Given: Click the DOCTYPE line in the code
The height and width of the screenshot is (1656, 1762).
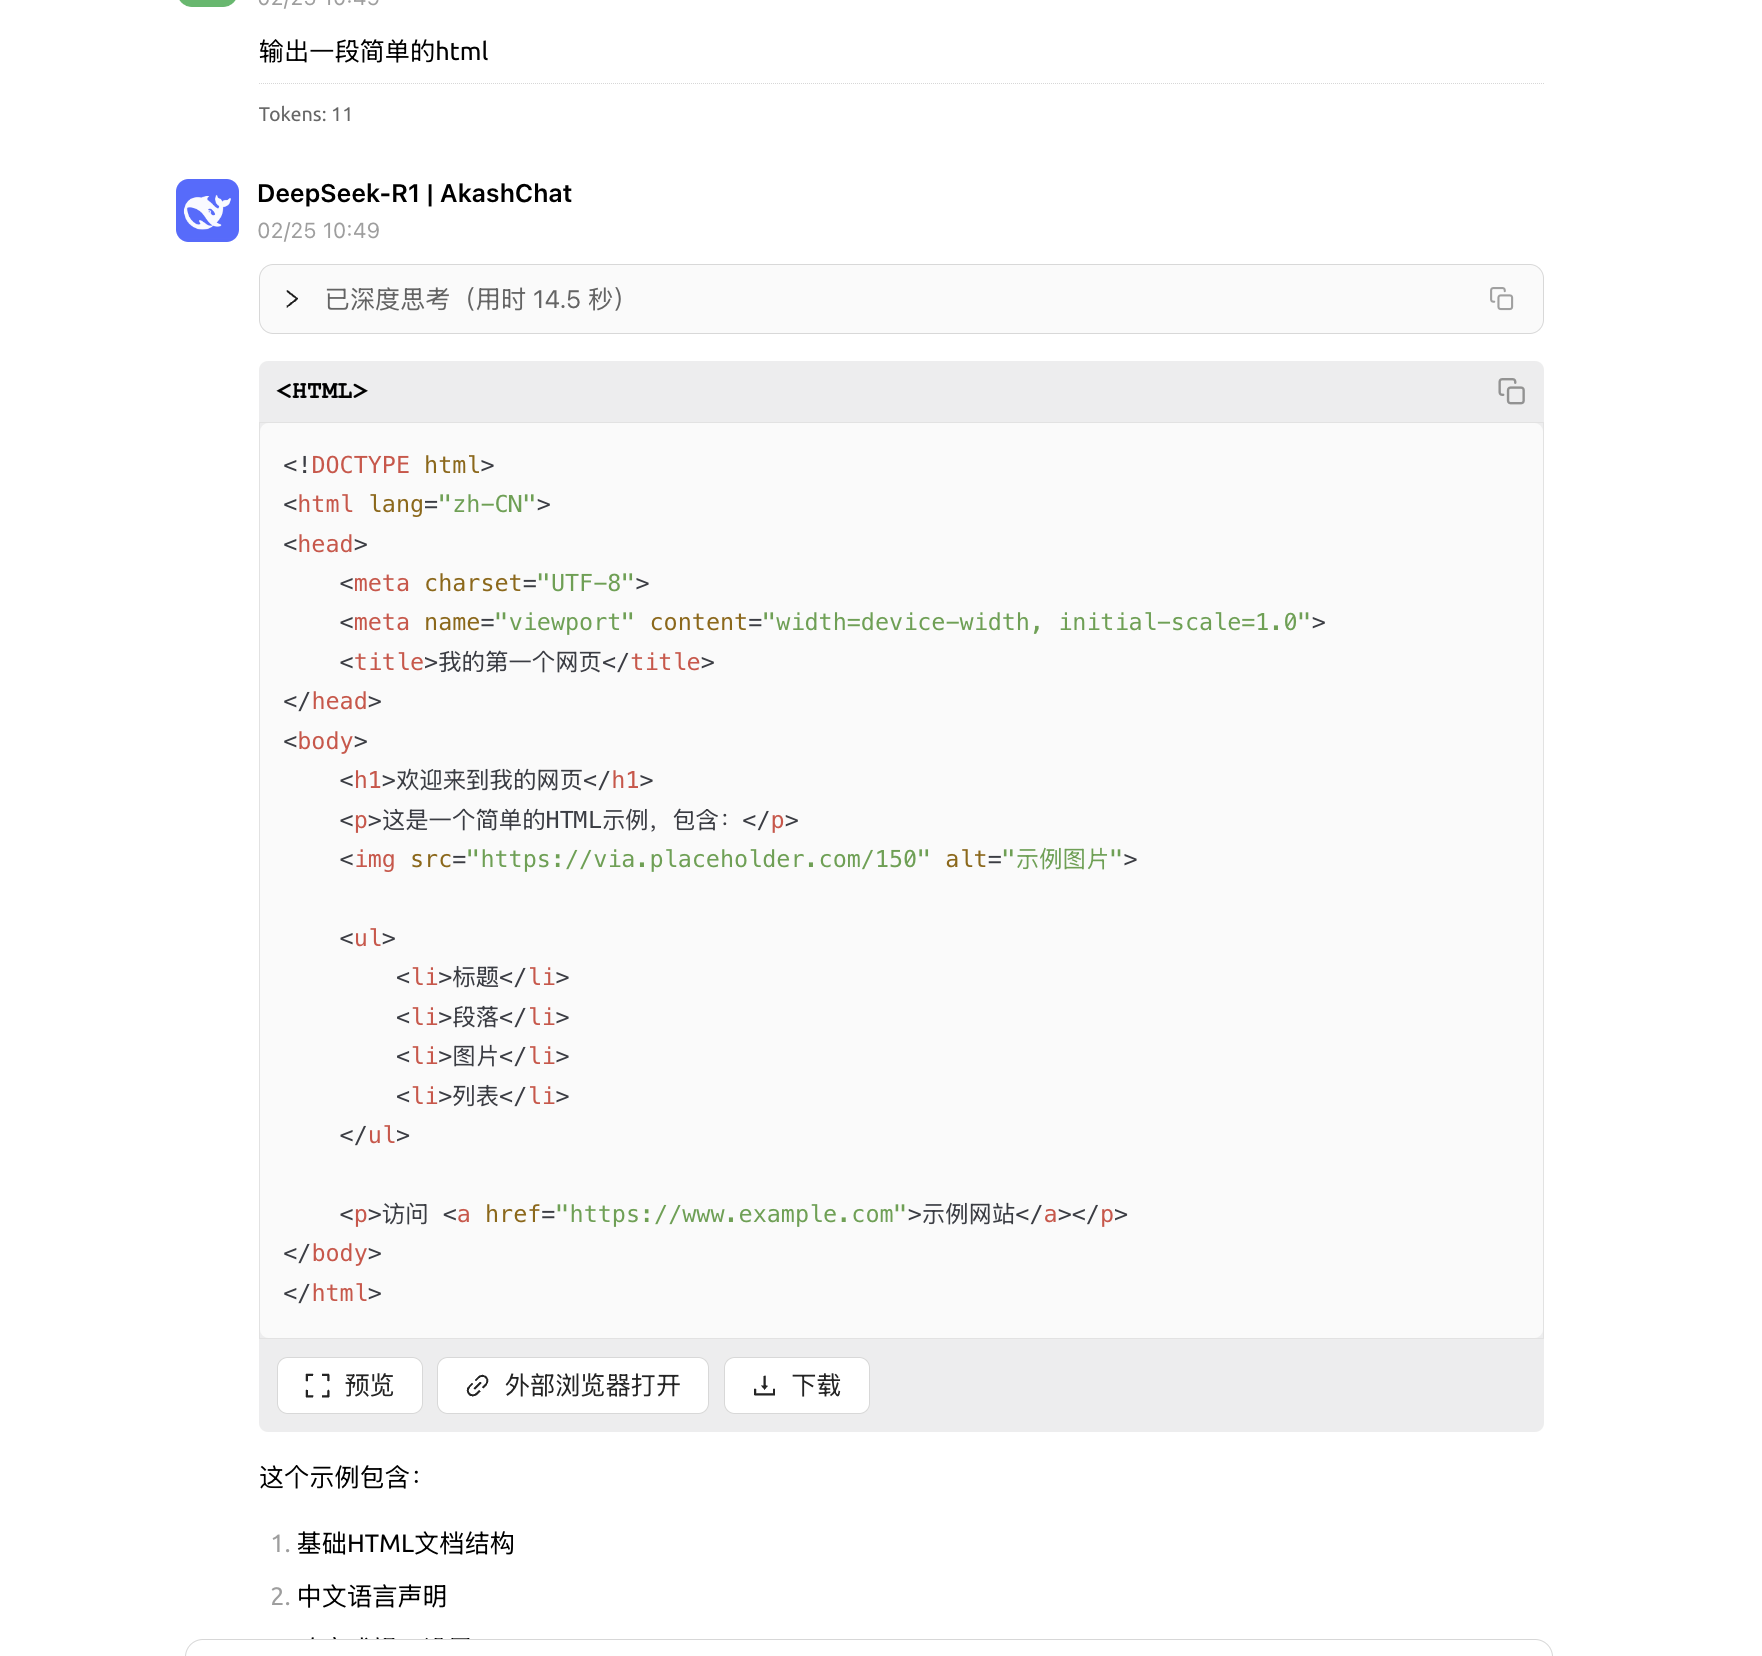Looking at the screenshot, I should pyautogui.click(x=389, y=465).
